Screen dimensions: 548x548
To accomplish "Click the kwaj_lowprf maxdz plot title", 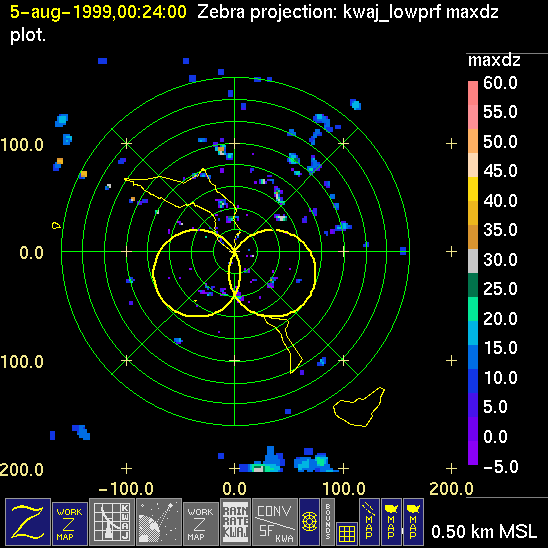I will click(x=421, y=13).
